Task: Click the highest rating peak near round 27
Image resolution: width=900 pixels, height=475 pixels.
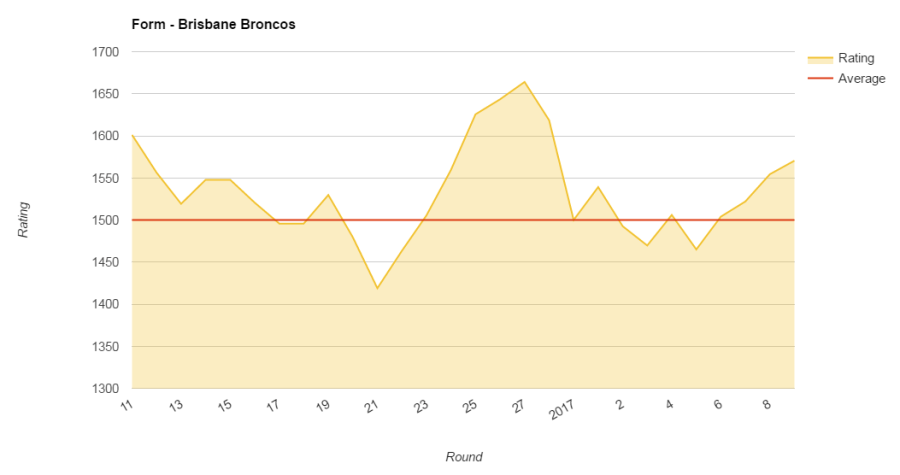Action: pyautogui.click(x=524, y=82)
